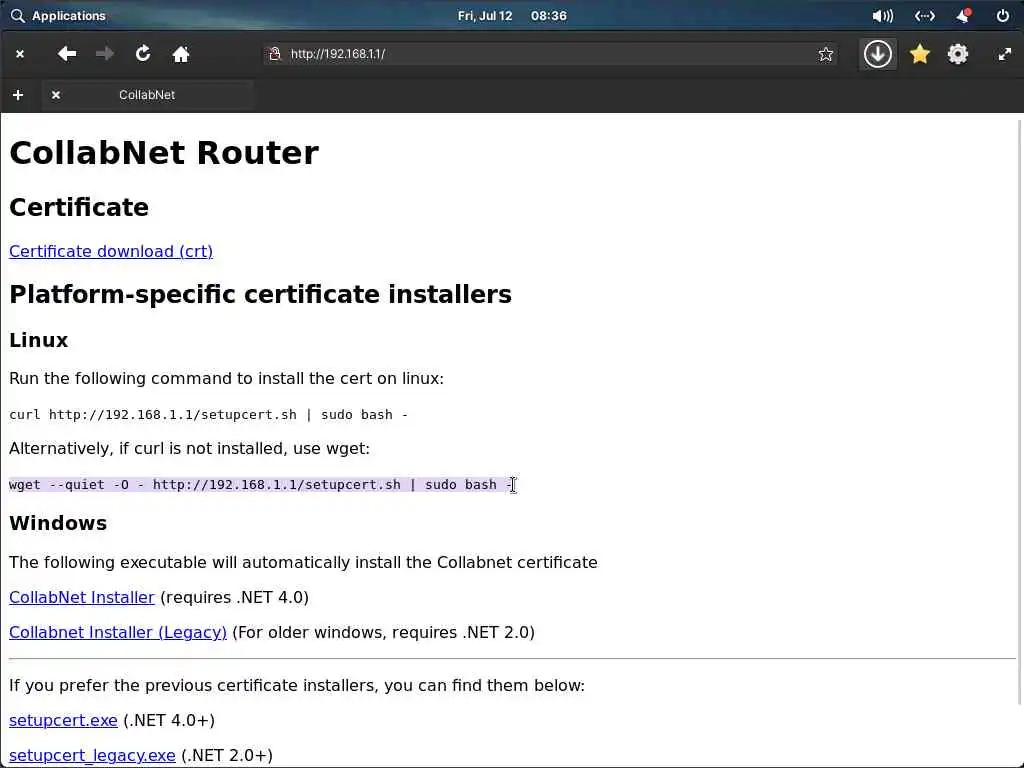Viewport: 1024px width, 768px height.
Task: Click the Linux section heading
Action: coord(39,340)
